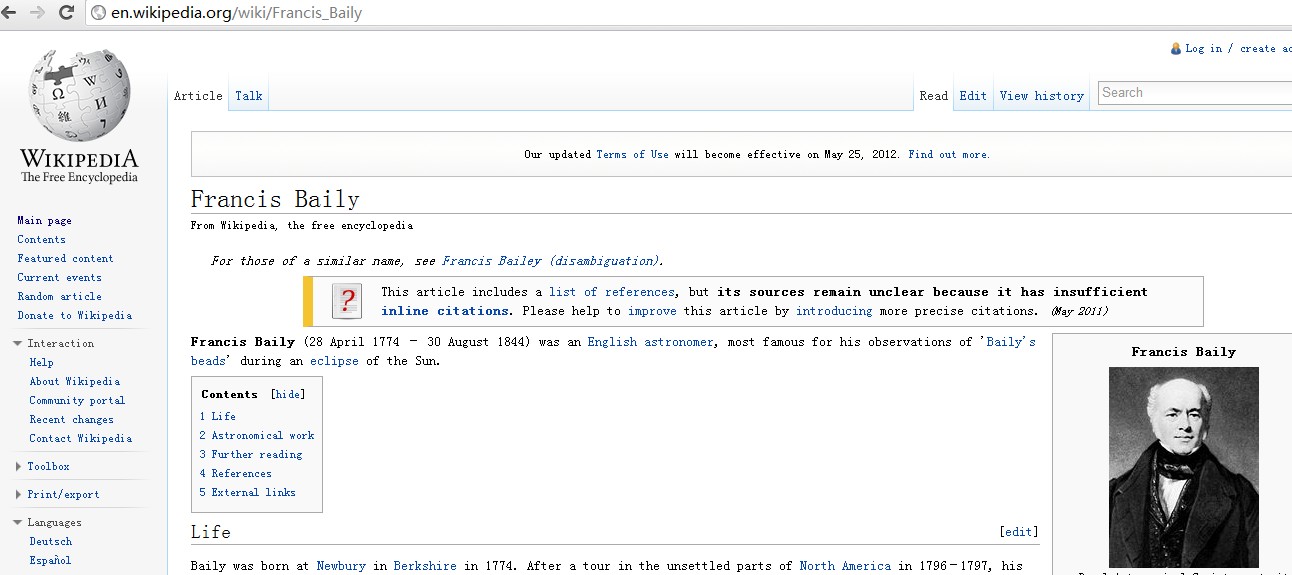1292x575 pixels.
Task: Reload the page with refresh icon
Action: click(x=67, y=12)
